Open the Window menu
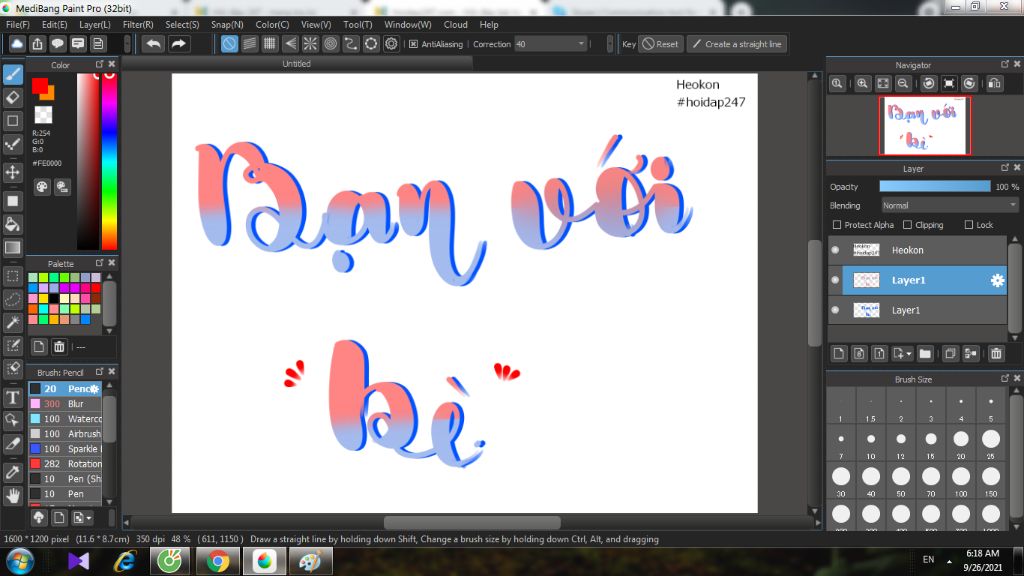The height and width of the screenshot is (576, 1024). [x=408, y=24]
